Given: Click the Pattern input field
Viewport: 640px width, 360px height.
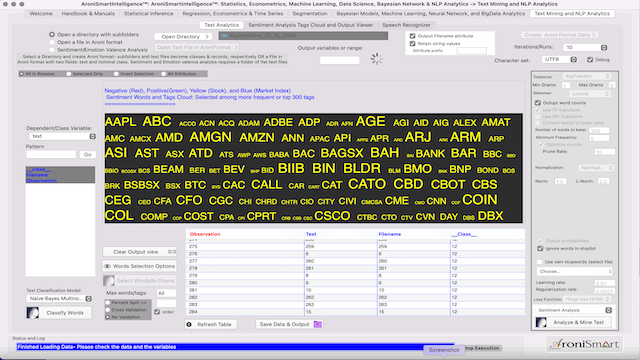Looking at the screenshot, I should [51, 155].
